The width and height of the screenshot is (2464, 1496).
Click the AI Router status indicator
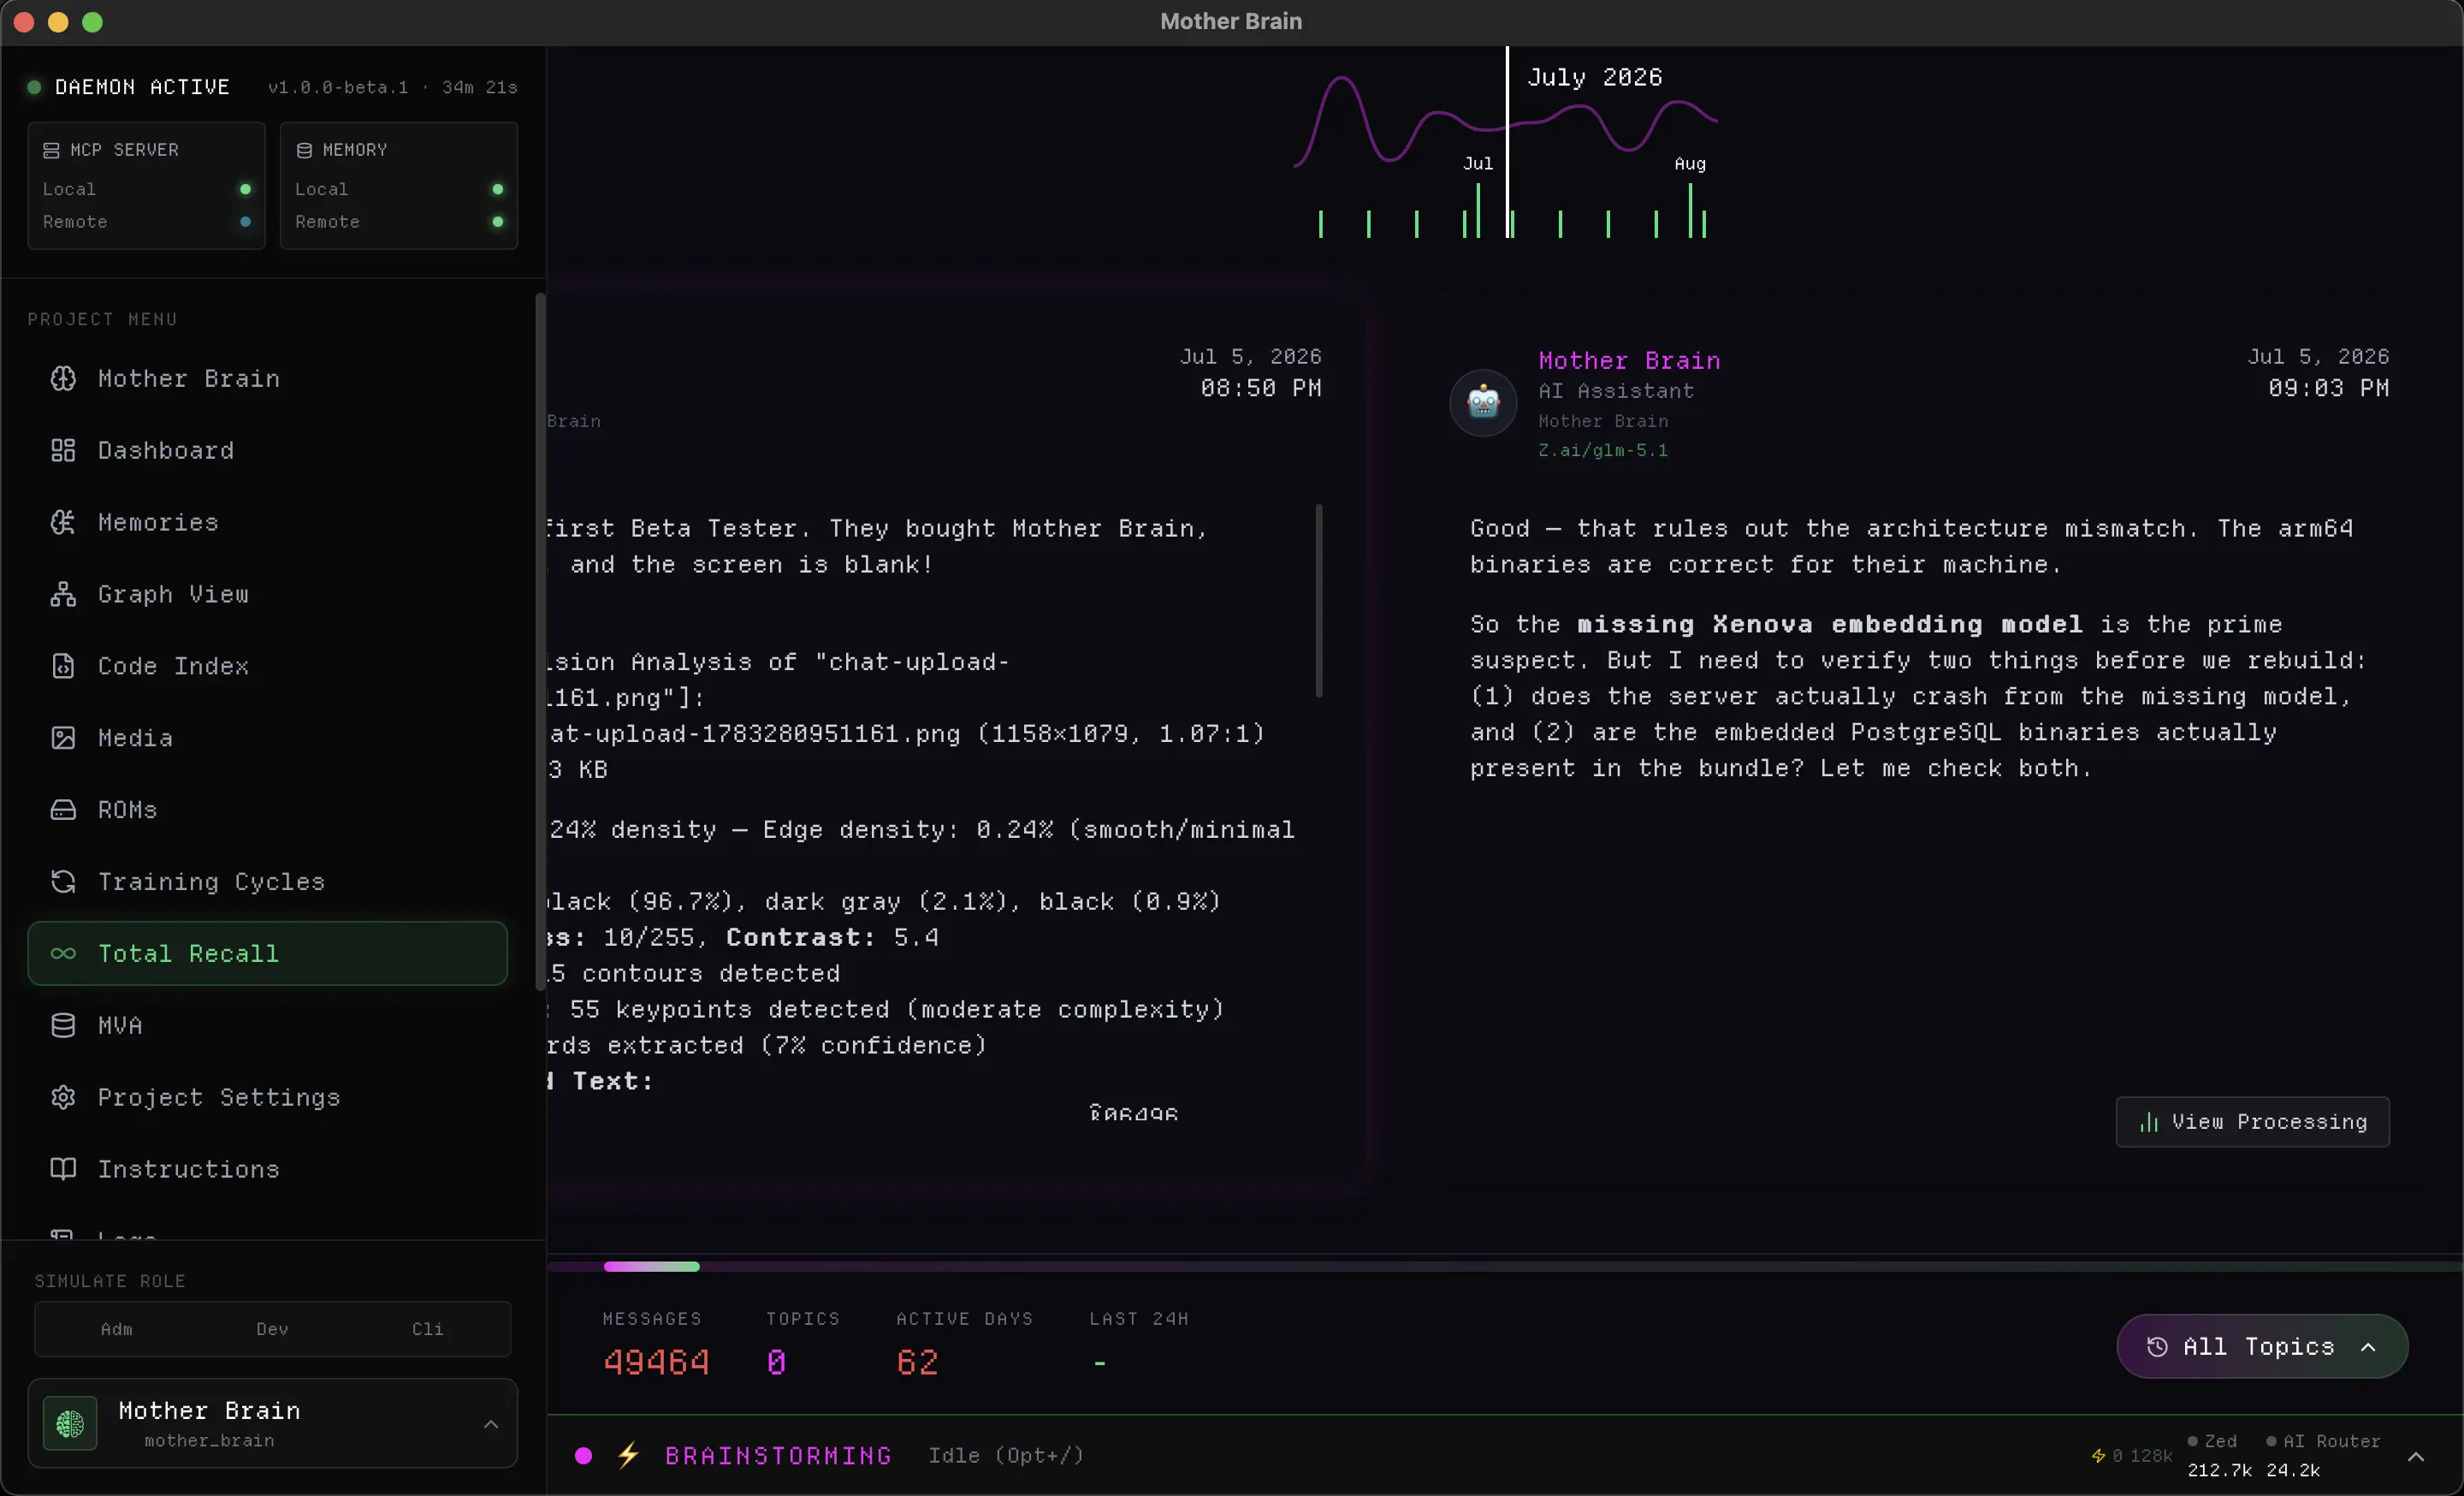click(x=2323, y=1441)
